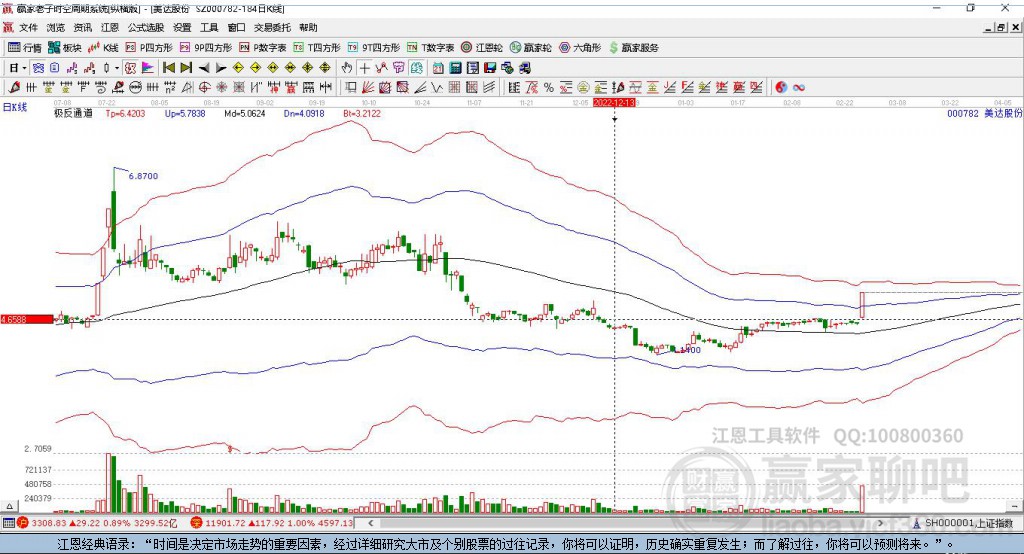Click the red 4.6588 price label
The width and height of the screenshot is (1024, 554).
point(26,319)
